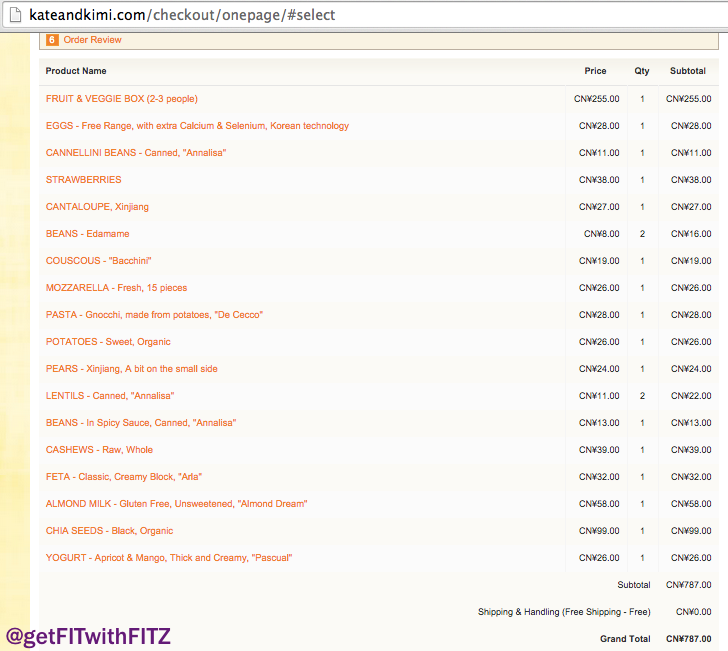Open MOZZARELLA - Fresh, 15 pieces link

(117, 287)
